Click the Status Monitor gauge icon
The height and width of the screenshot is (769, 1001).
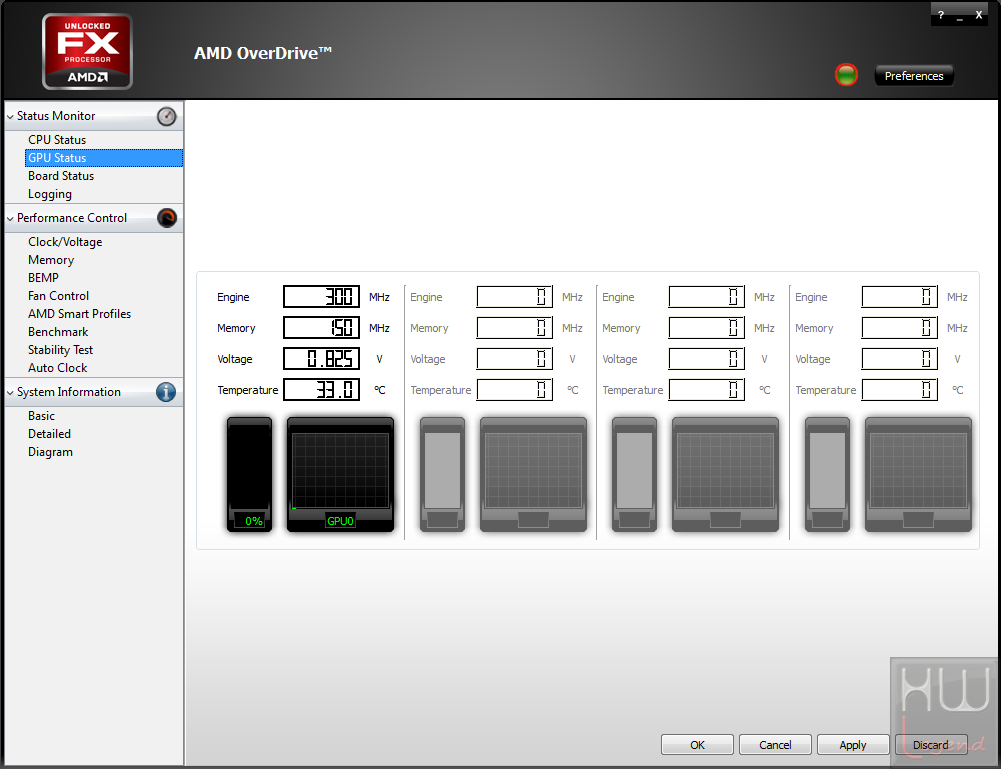167,116
